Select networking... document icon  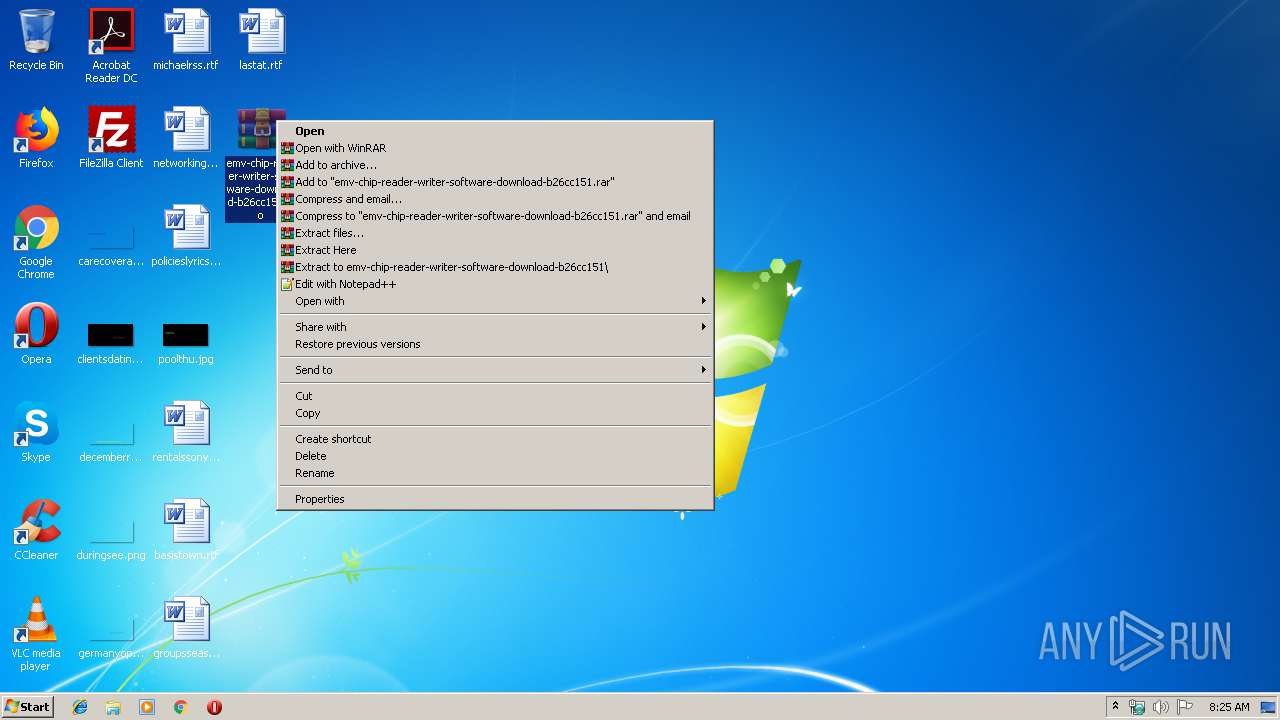tap(186, 138)
